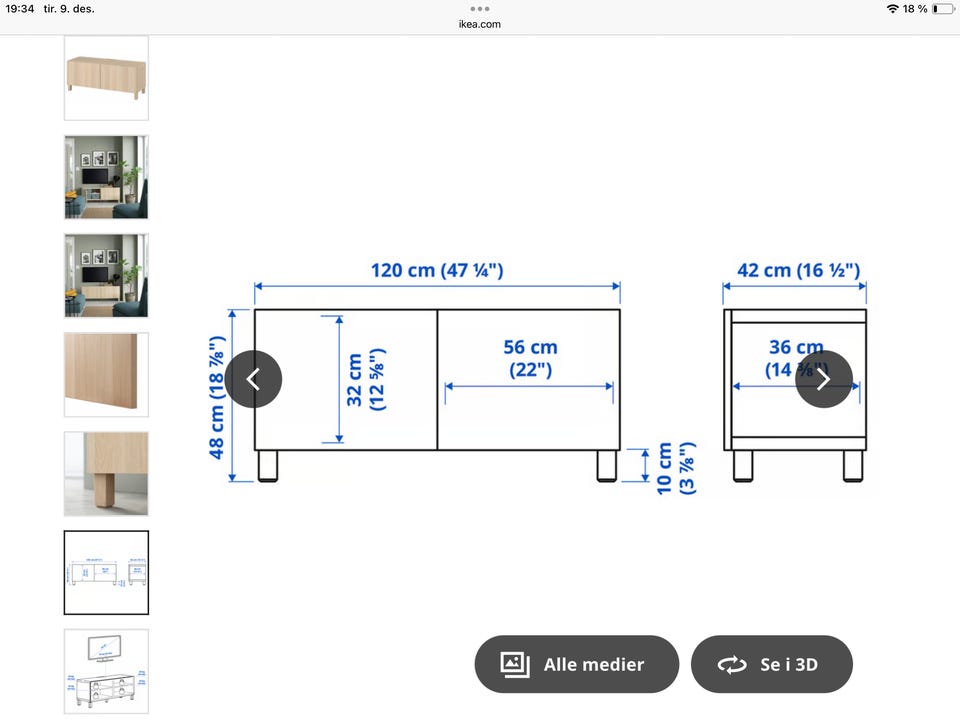Open the Alle medier gallery
The height and width of the screenshot is (720, 960).
(x=576, y=664)
